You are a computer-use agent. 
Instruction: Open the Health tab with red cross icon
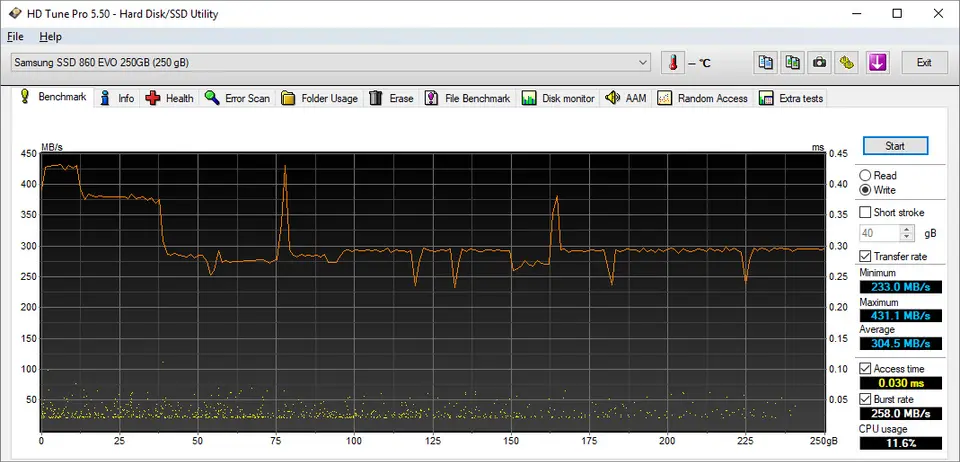[x=169, y=98]
